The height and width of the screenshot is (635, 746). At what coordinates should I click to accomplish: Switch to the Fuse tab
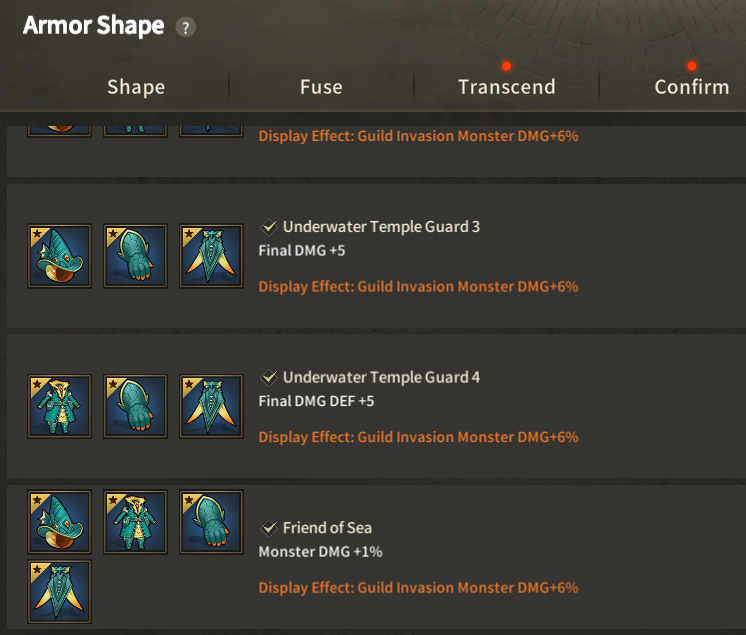point(321,87)
